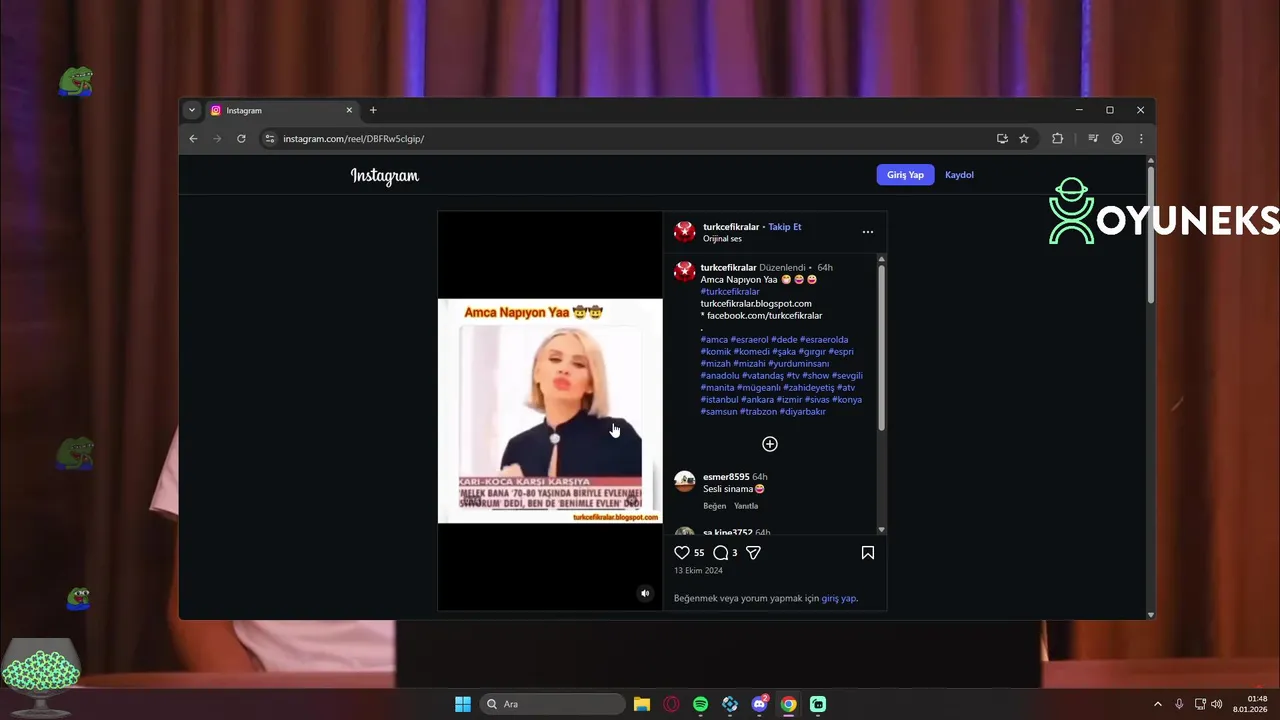Click the reel video thumbnail

(x=550, y=411)
